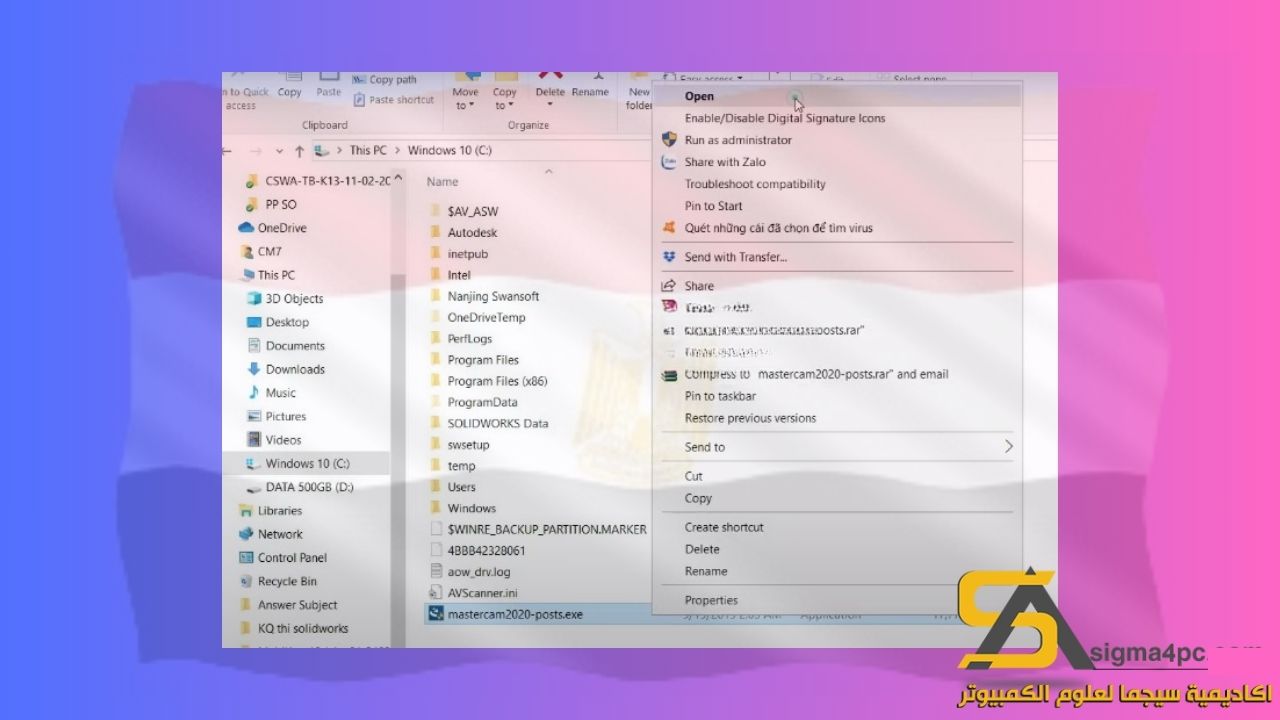This screenshot has width=1280, height=720.
Task: Click the Forward navigation arrow
Action: click(x=255, y=151)
